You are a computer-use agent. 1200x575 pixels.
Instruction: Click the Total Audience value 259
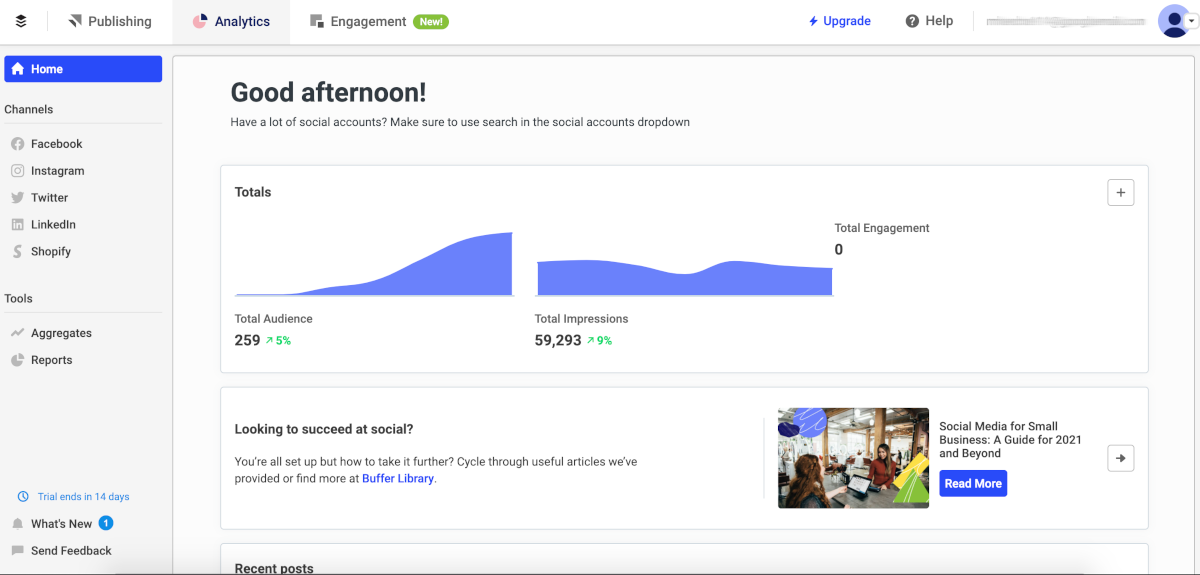247,340
